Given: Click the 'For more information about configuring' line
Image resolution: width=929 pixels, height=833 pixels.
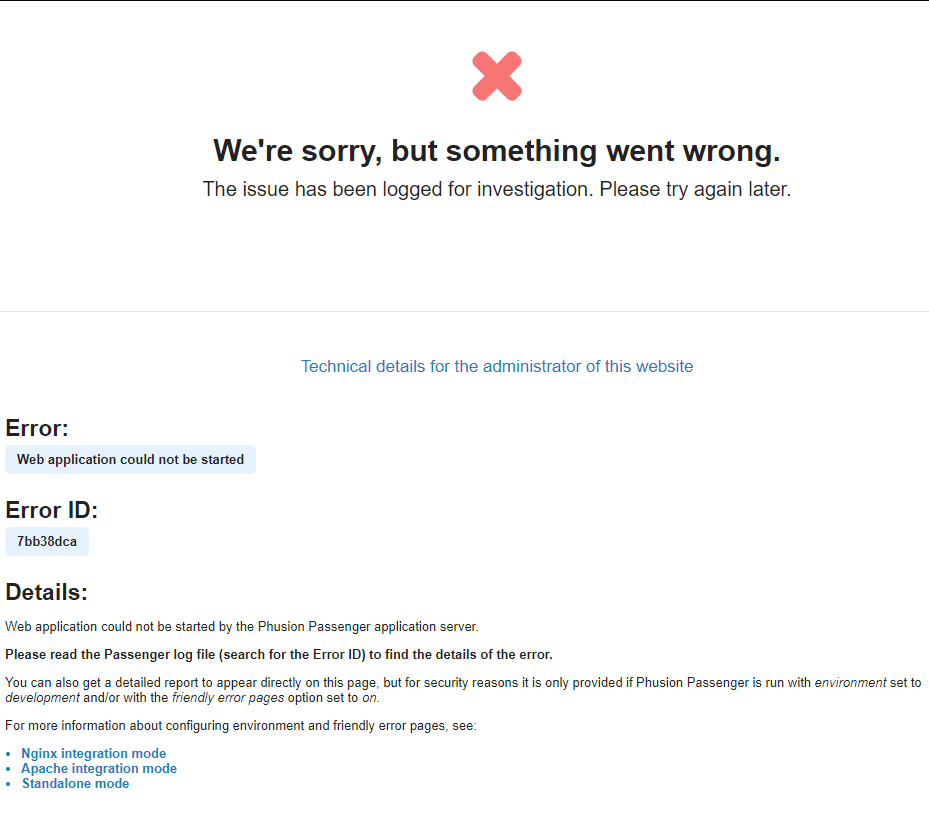Looking at the screenshot, I should click(x=240, y=726).
